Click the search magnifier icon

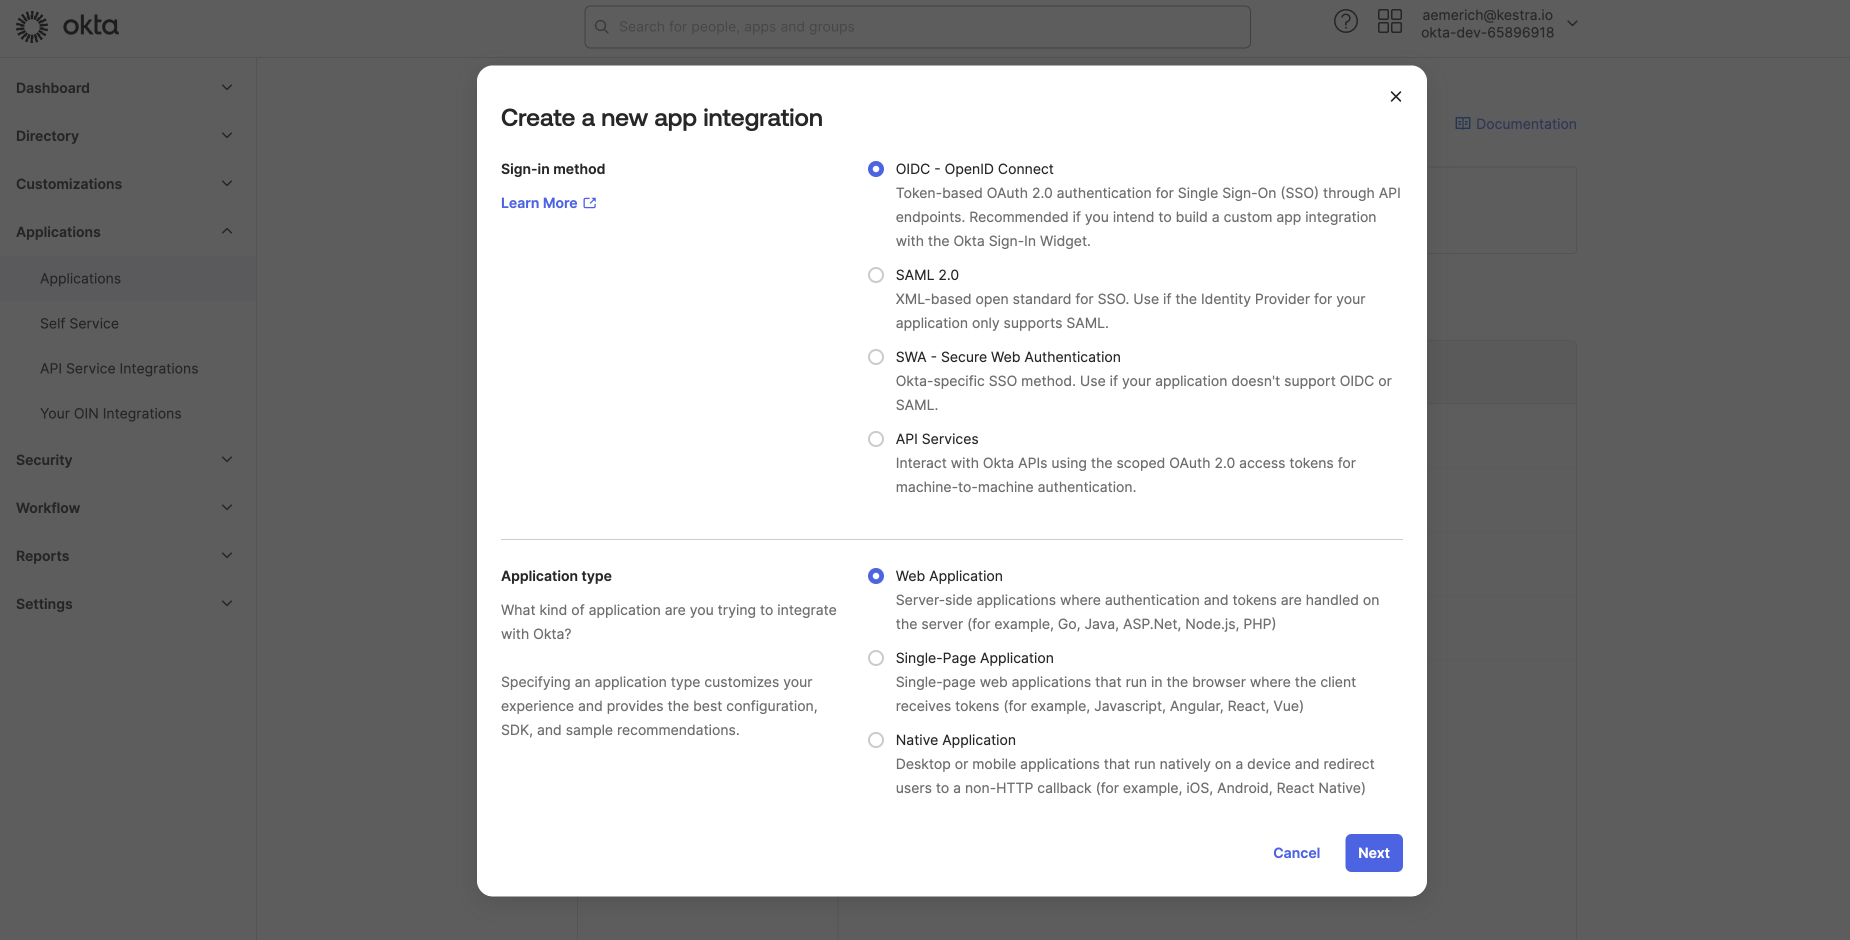coord(602,27)
